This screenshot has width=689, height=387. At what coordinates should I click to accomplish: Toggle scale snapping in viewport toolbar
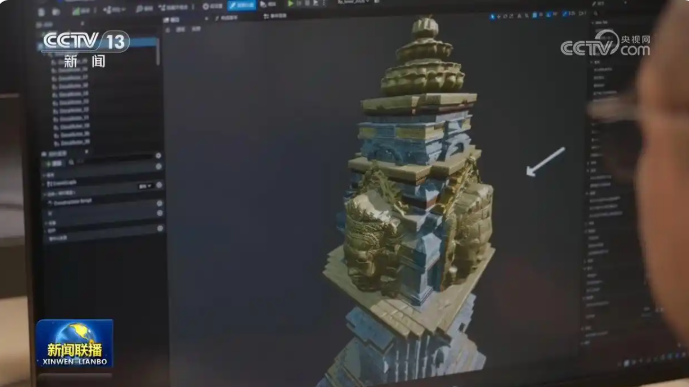(x=565, y=14)
